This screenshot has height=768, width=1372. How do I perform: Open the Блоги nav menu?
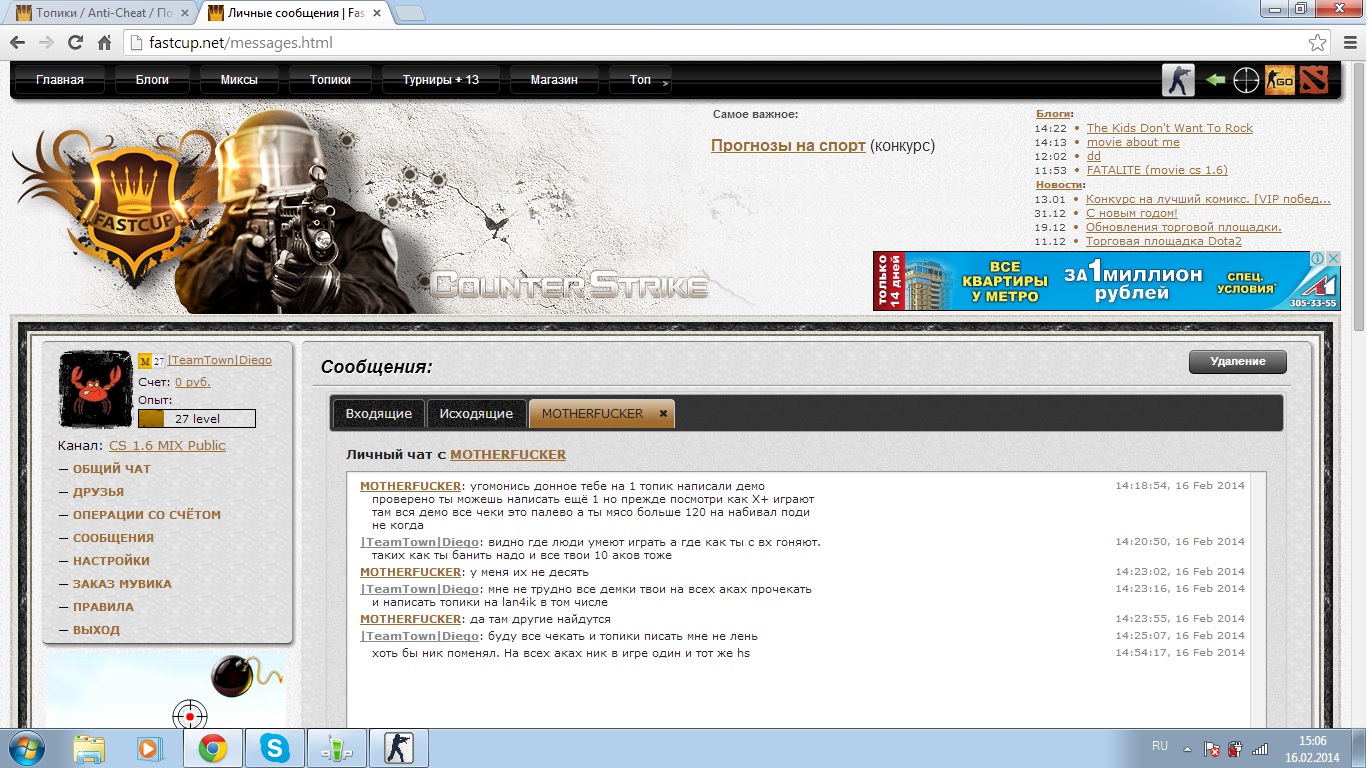pyautogui.click(x=152, y=80)
